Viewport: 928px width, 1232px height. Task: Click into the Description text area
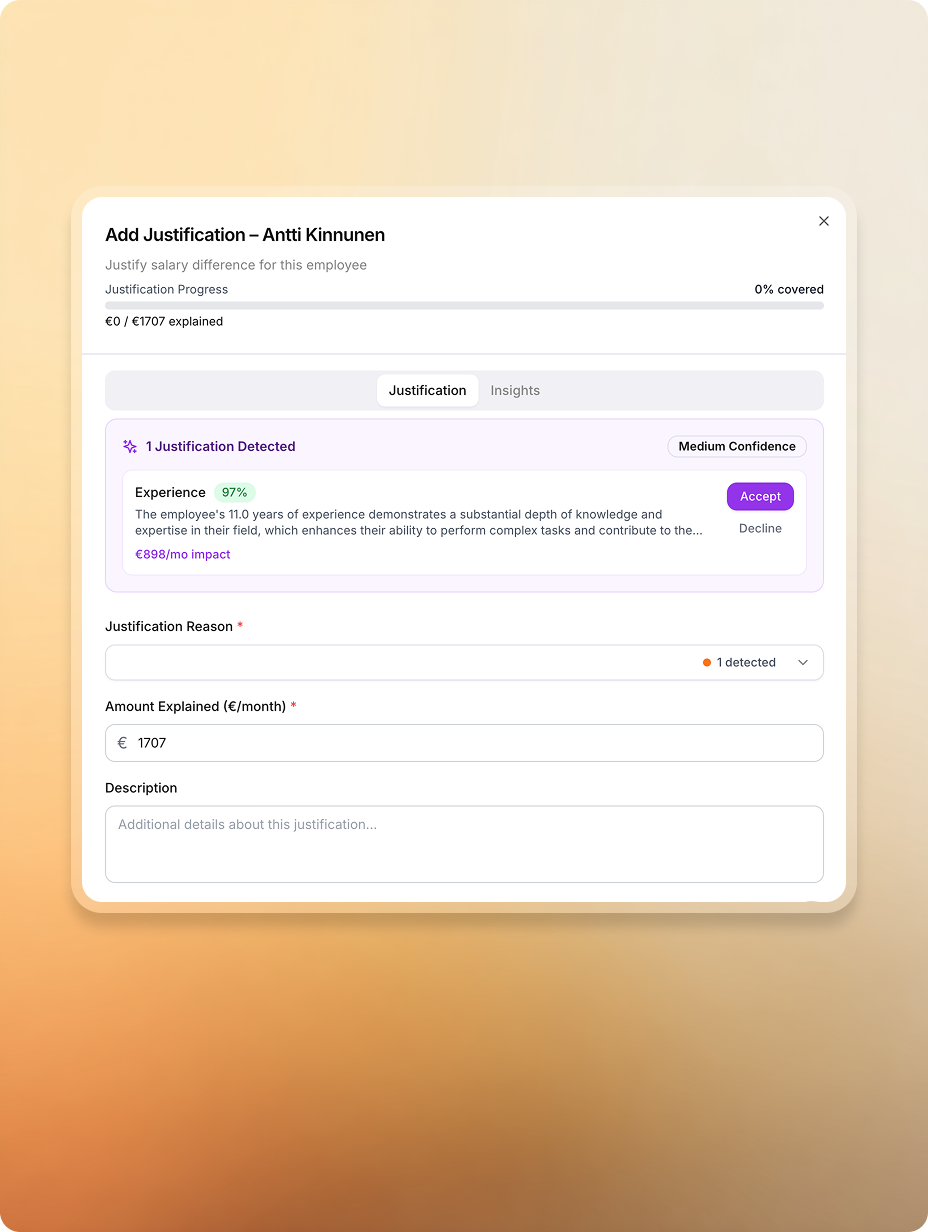464,844
